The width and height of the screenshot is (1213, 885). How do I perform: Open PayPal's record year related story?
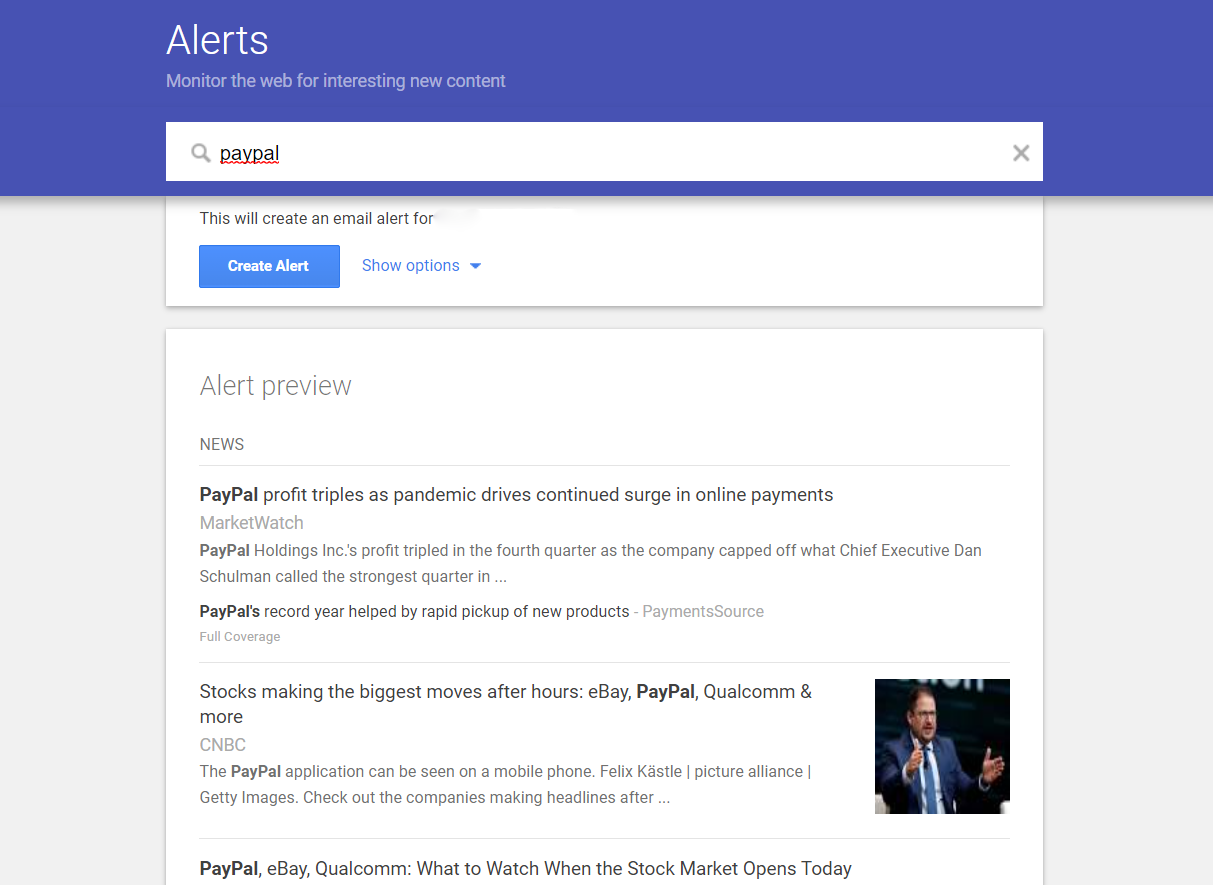(x=414, y=611)
